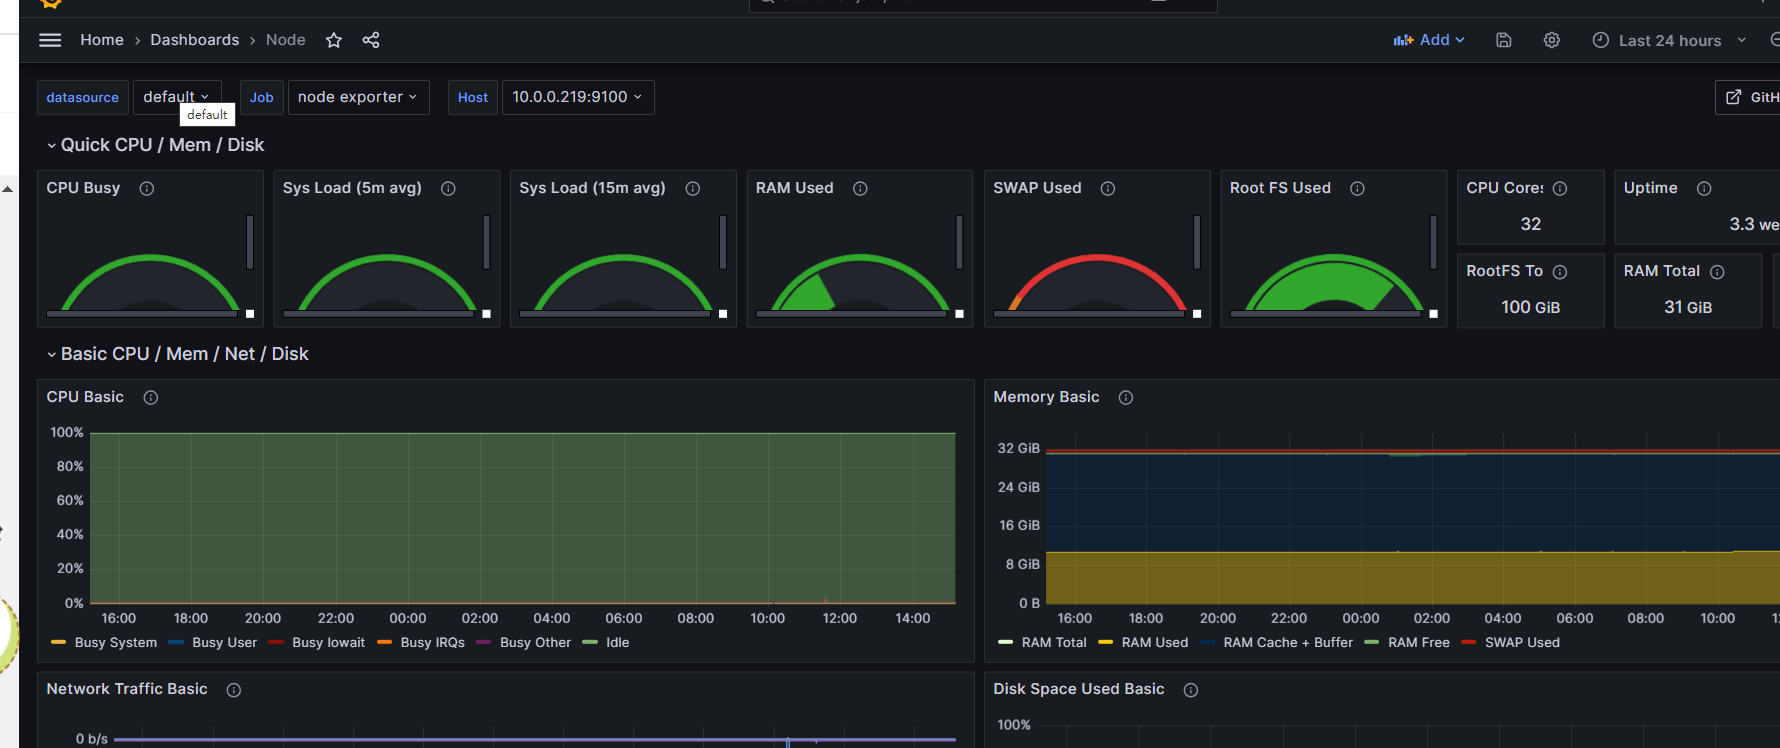This screenshot has height=748, width=1780.
Task: Click the RAM Used gauge
Action: 860,283
